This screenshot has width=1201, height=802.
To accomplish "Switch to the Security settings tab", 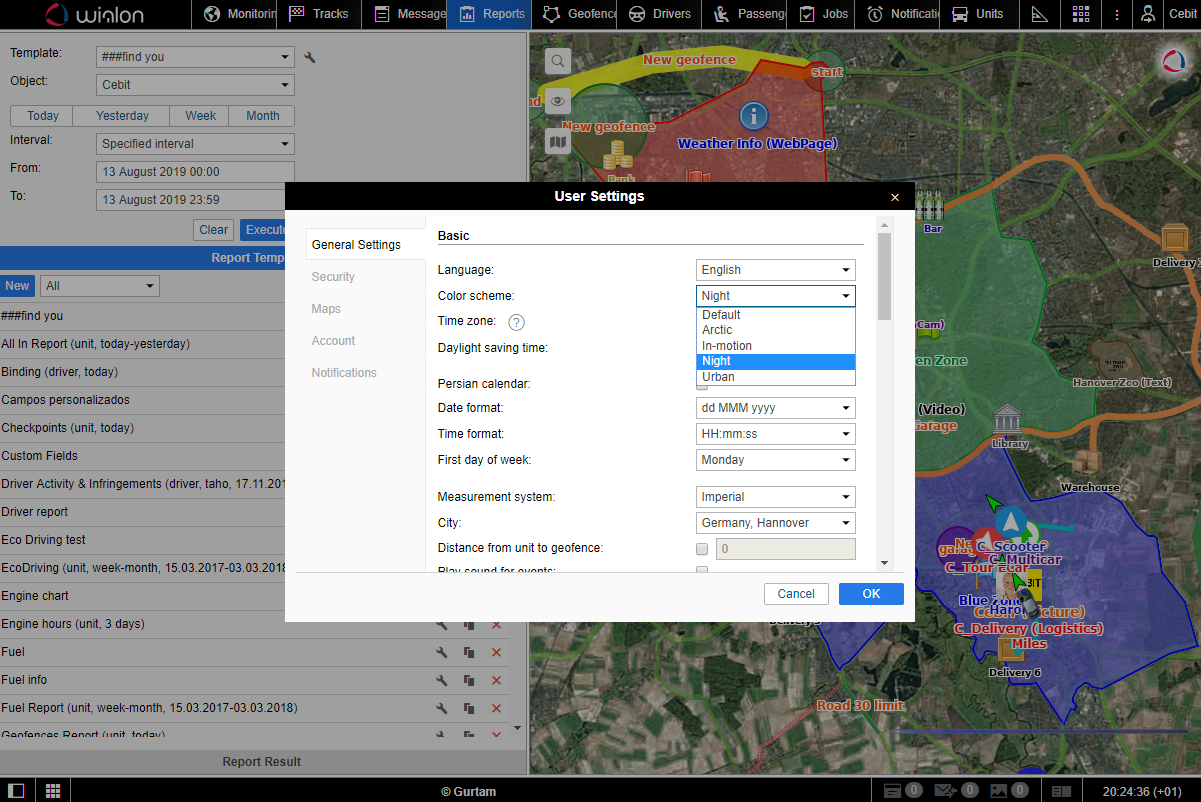I will click(x=333, y=277).
